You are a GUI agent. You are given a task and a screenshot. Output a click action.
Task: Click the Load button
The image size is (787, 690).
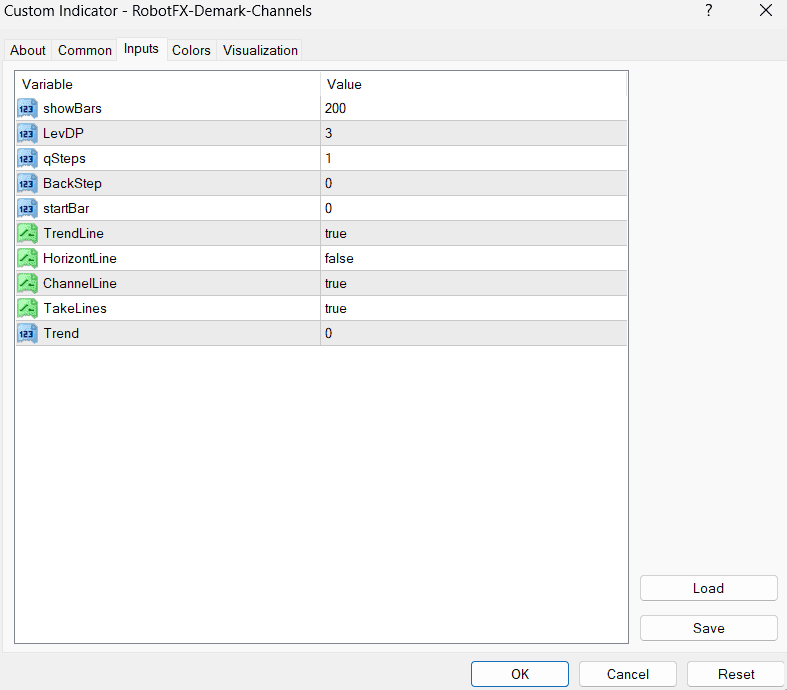pyautogui.click(x=708, y=588)
